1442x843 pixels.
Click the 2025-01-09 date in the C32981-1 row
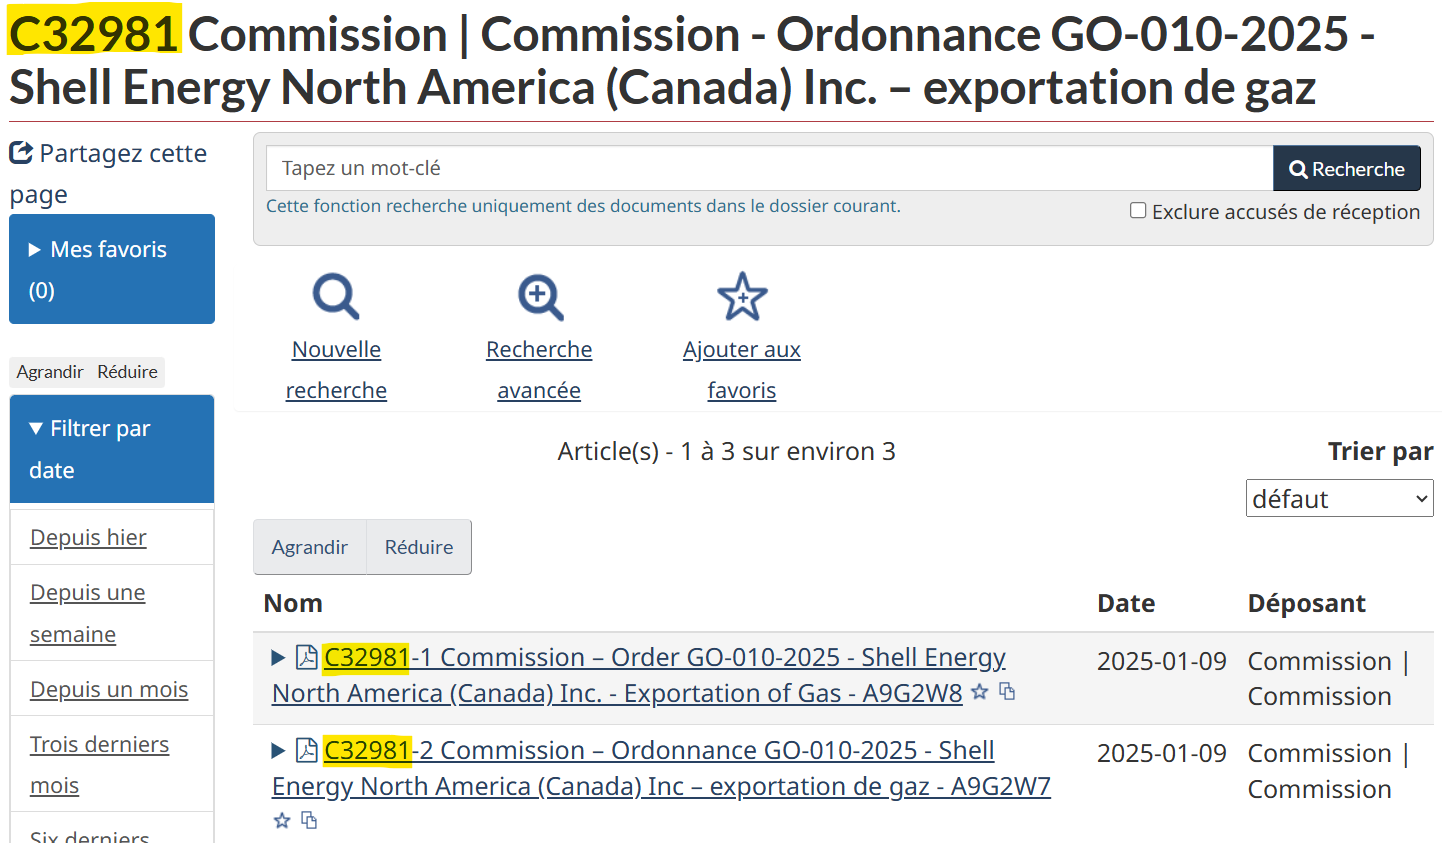tap(1162, 661)
